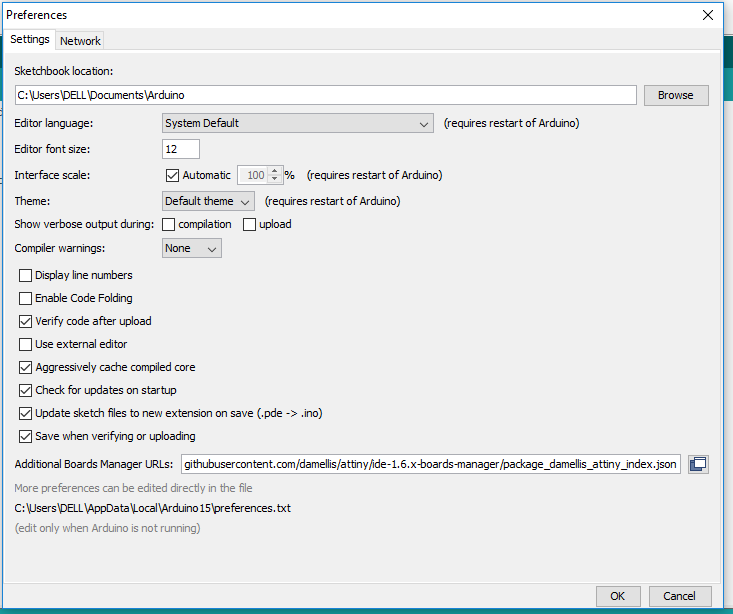
Task: Click the Additional Boards Manager URLs field
Action: [431, 464]
